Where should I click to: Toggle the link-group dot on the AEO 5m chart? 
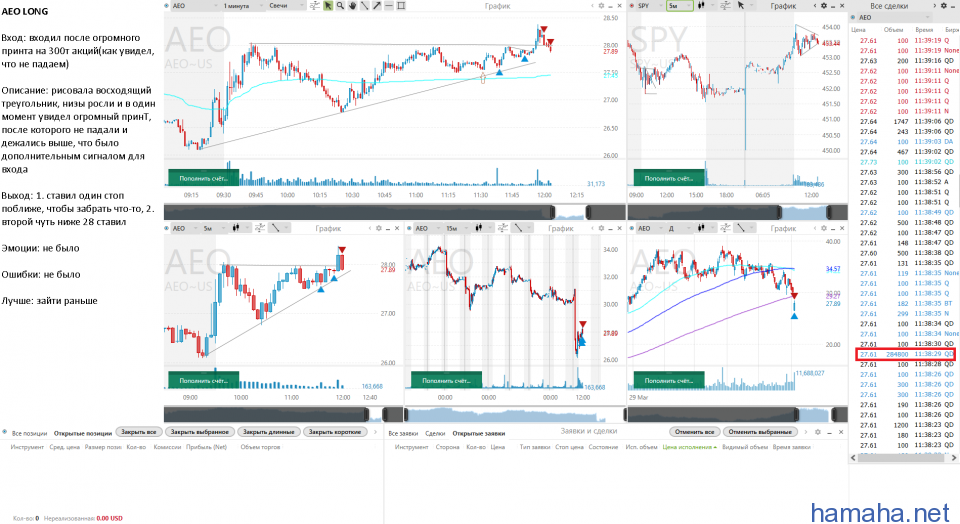pyautogui.click(x=167, y=228)
